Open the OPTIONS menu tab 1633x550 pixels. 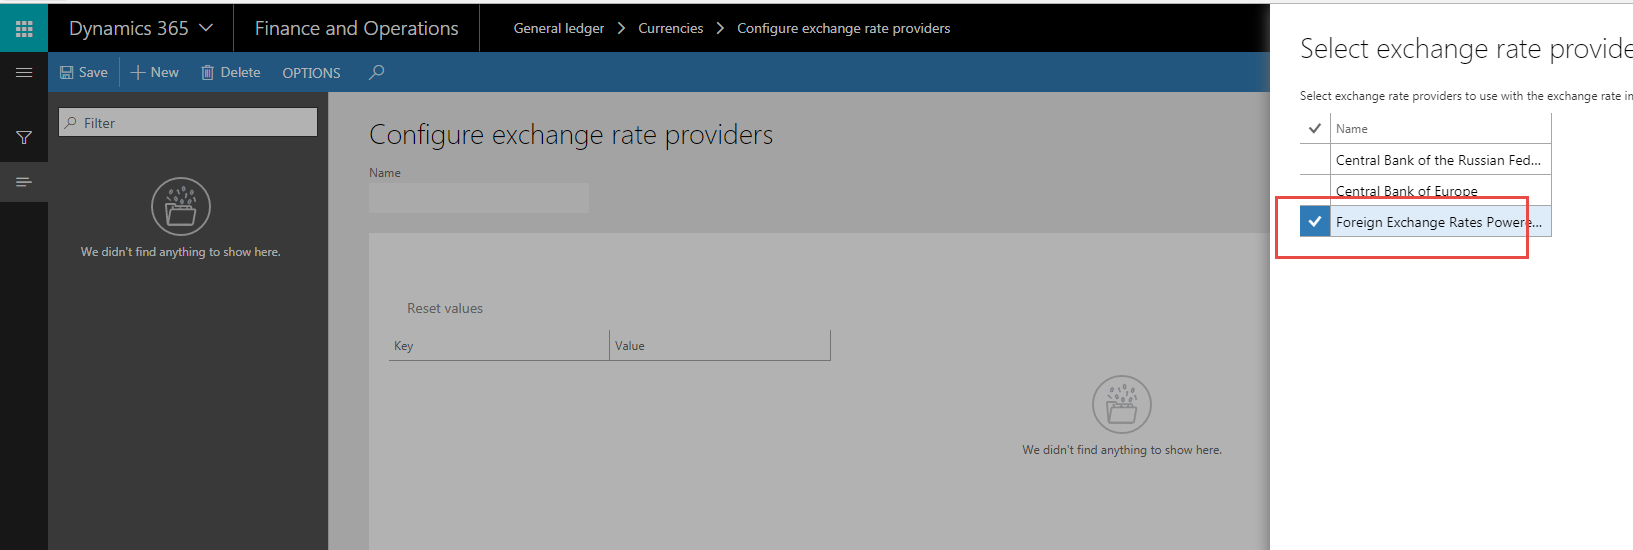tap(311, 73)
